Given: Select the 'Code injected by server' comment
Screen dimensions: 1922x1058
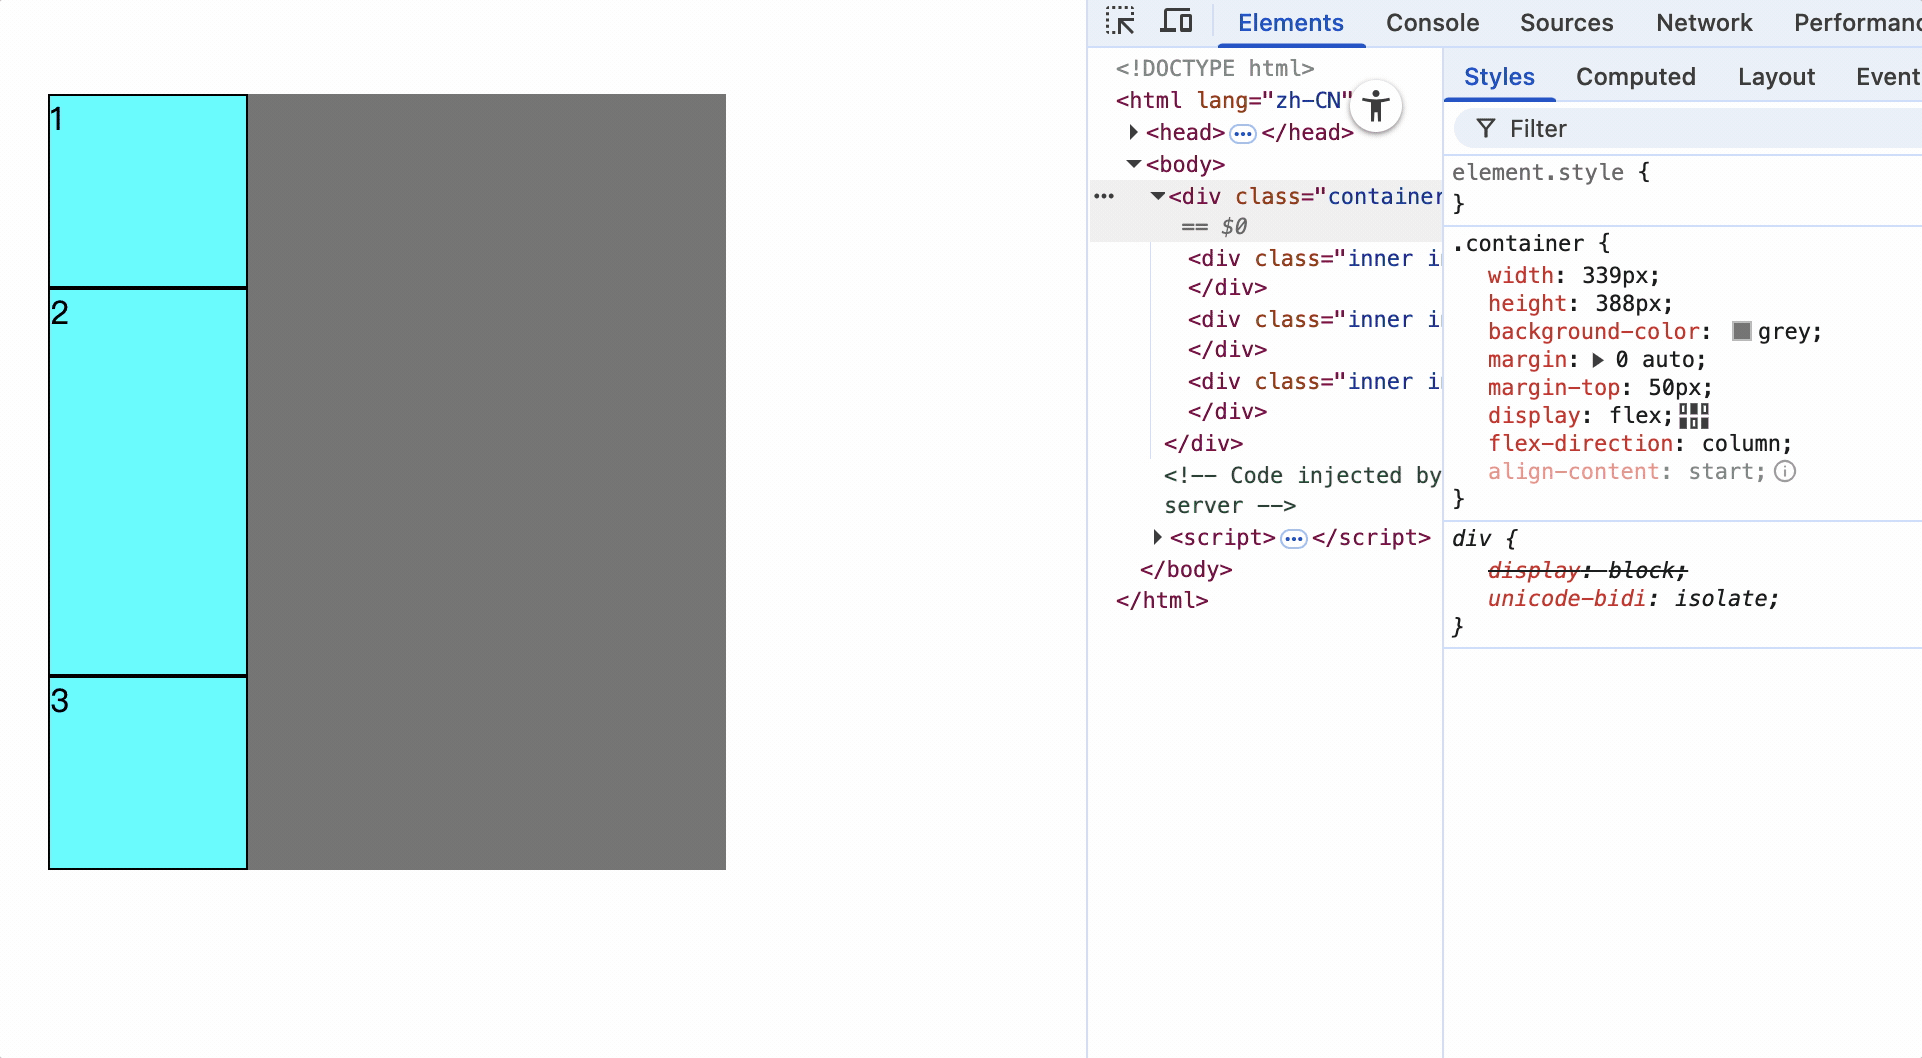Looking at the screenshot, I should point(1302,491).
